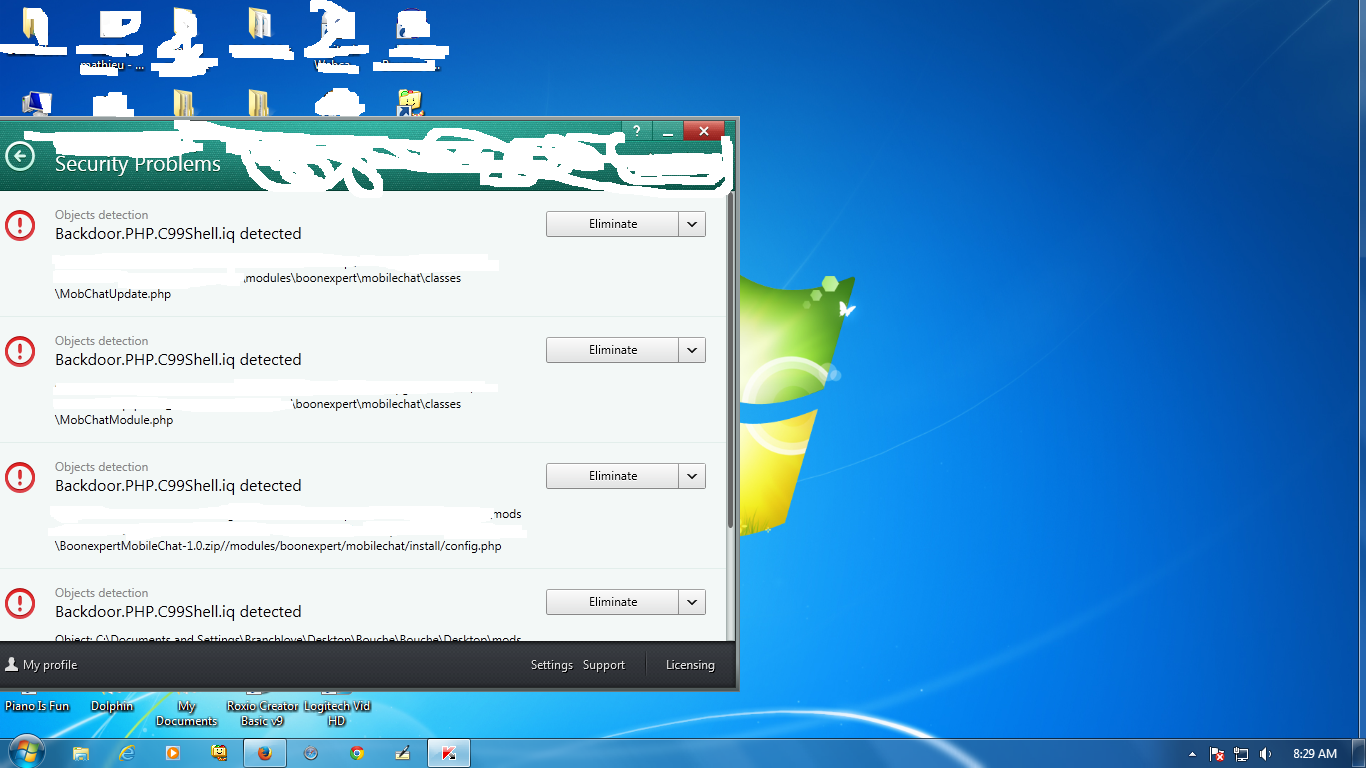Open Kaspersky from the taskbar
The height and width of the screenshot is (768, 1366).
[x=449, y=753]
